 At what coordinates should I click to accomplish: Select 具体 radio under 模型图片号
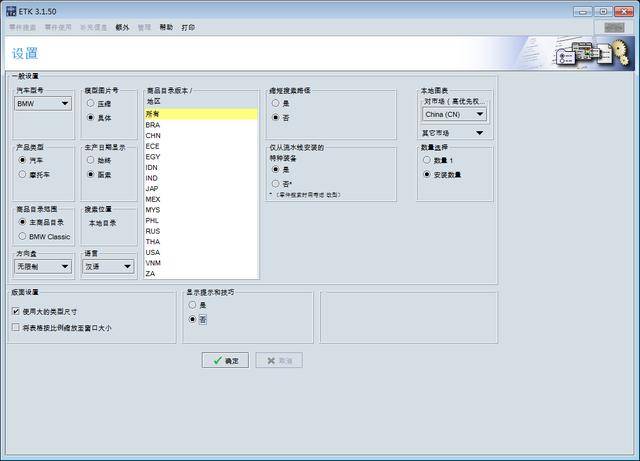click(x=91, y=118)
